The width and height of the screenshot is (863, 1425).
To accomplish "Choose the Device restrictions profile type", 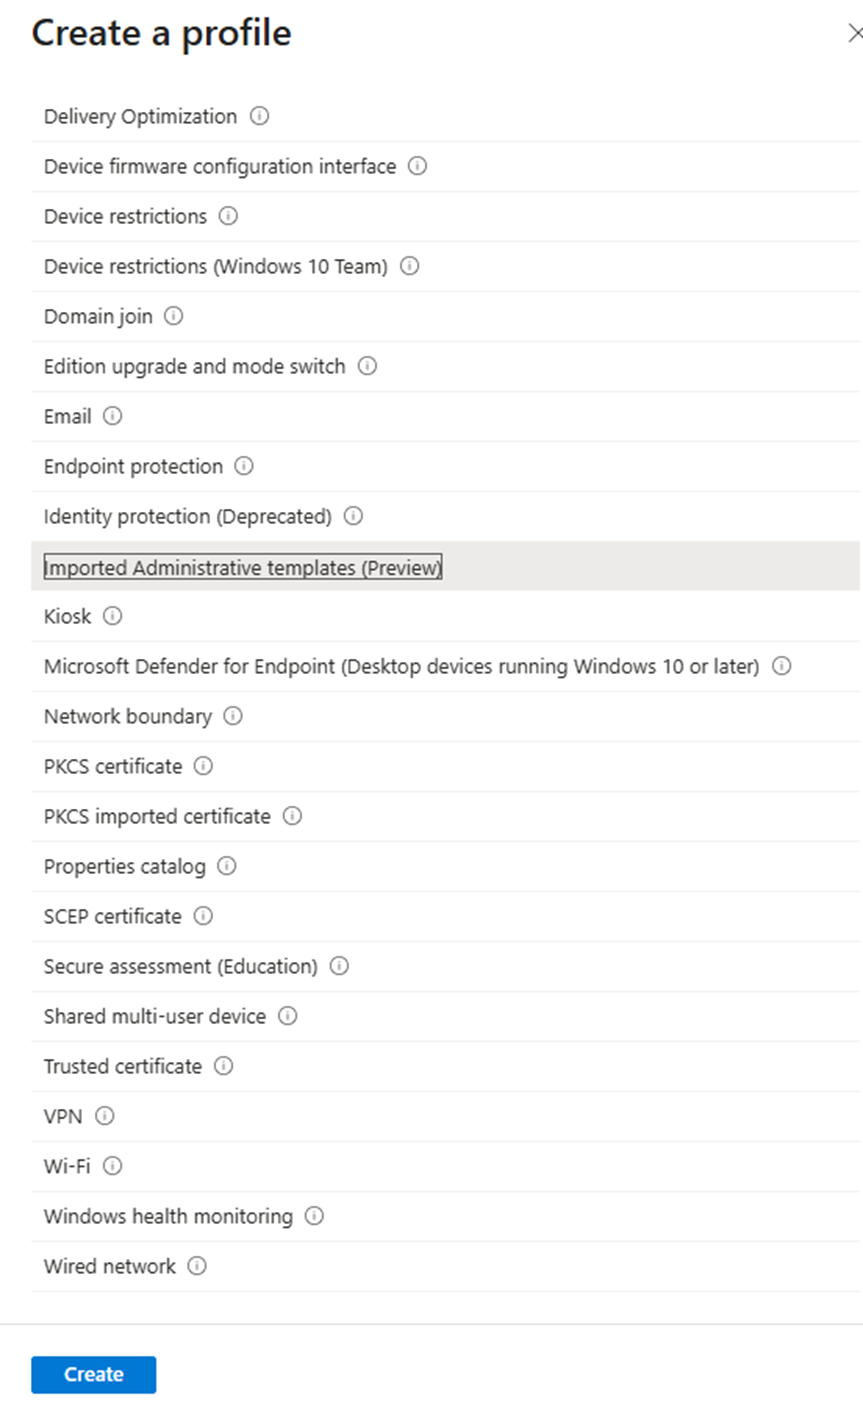I will (x=446, y=216).
